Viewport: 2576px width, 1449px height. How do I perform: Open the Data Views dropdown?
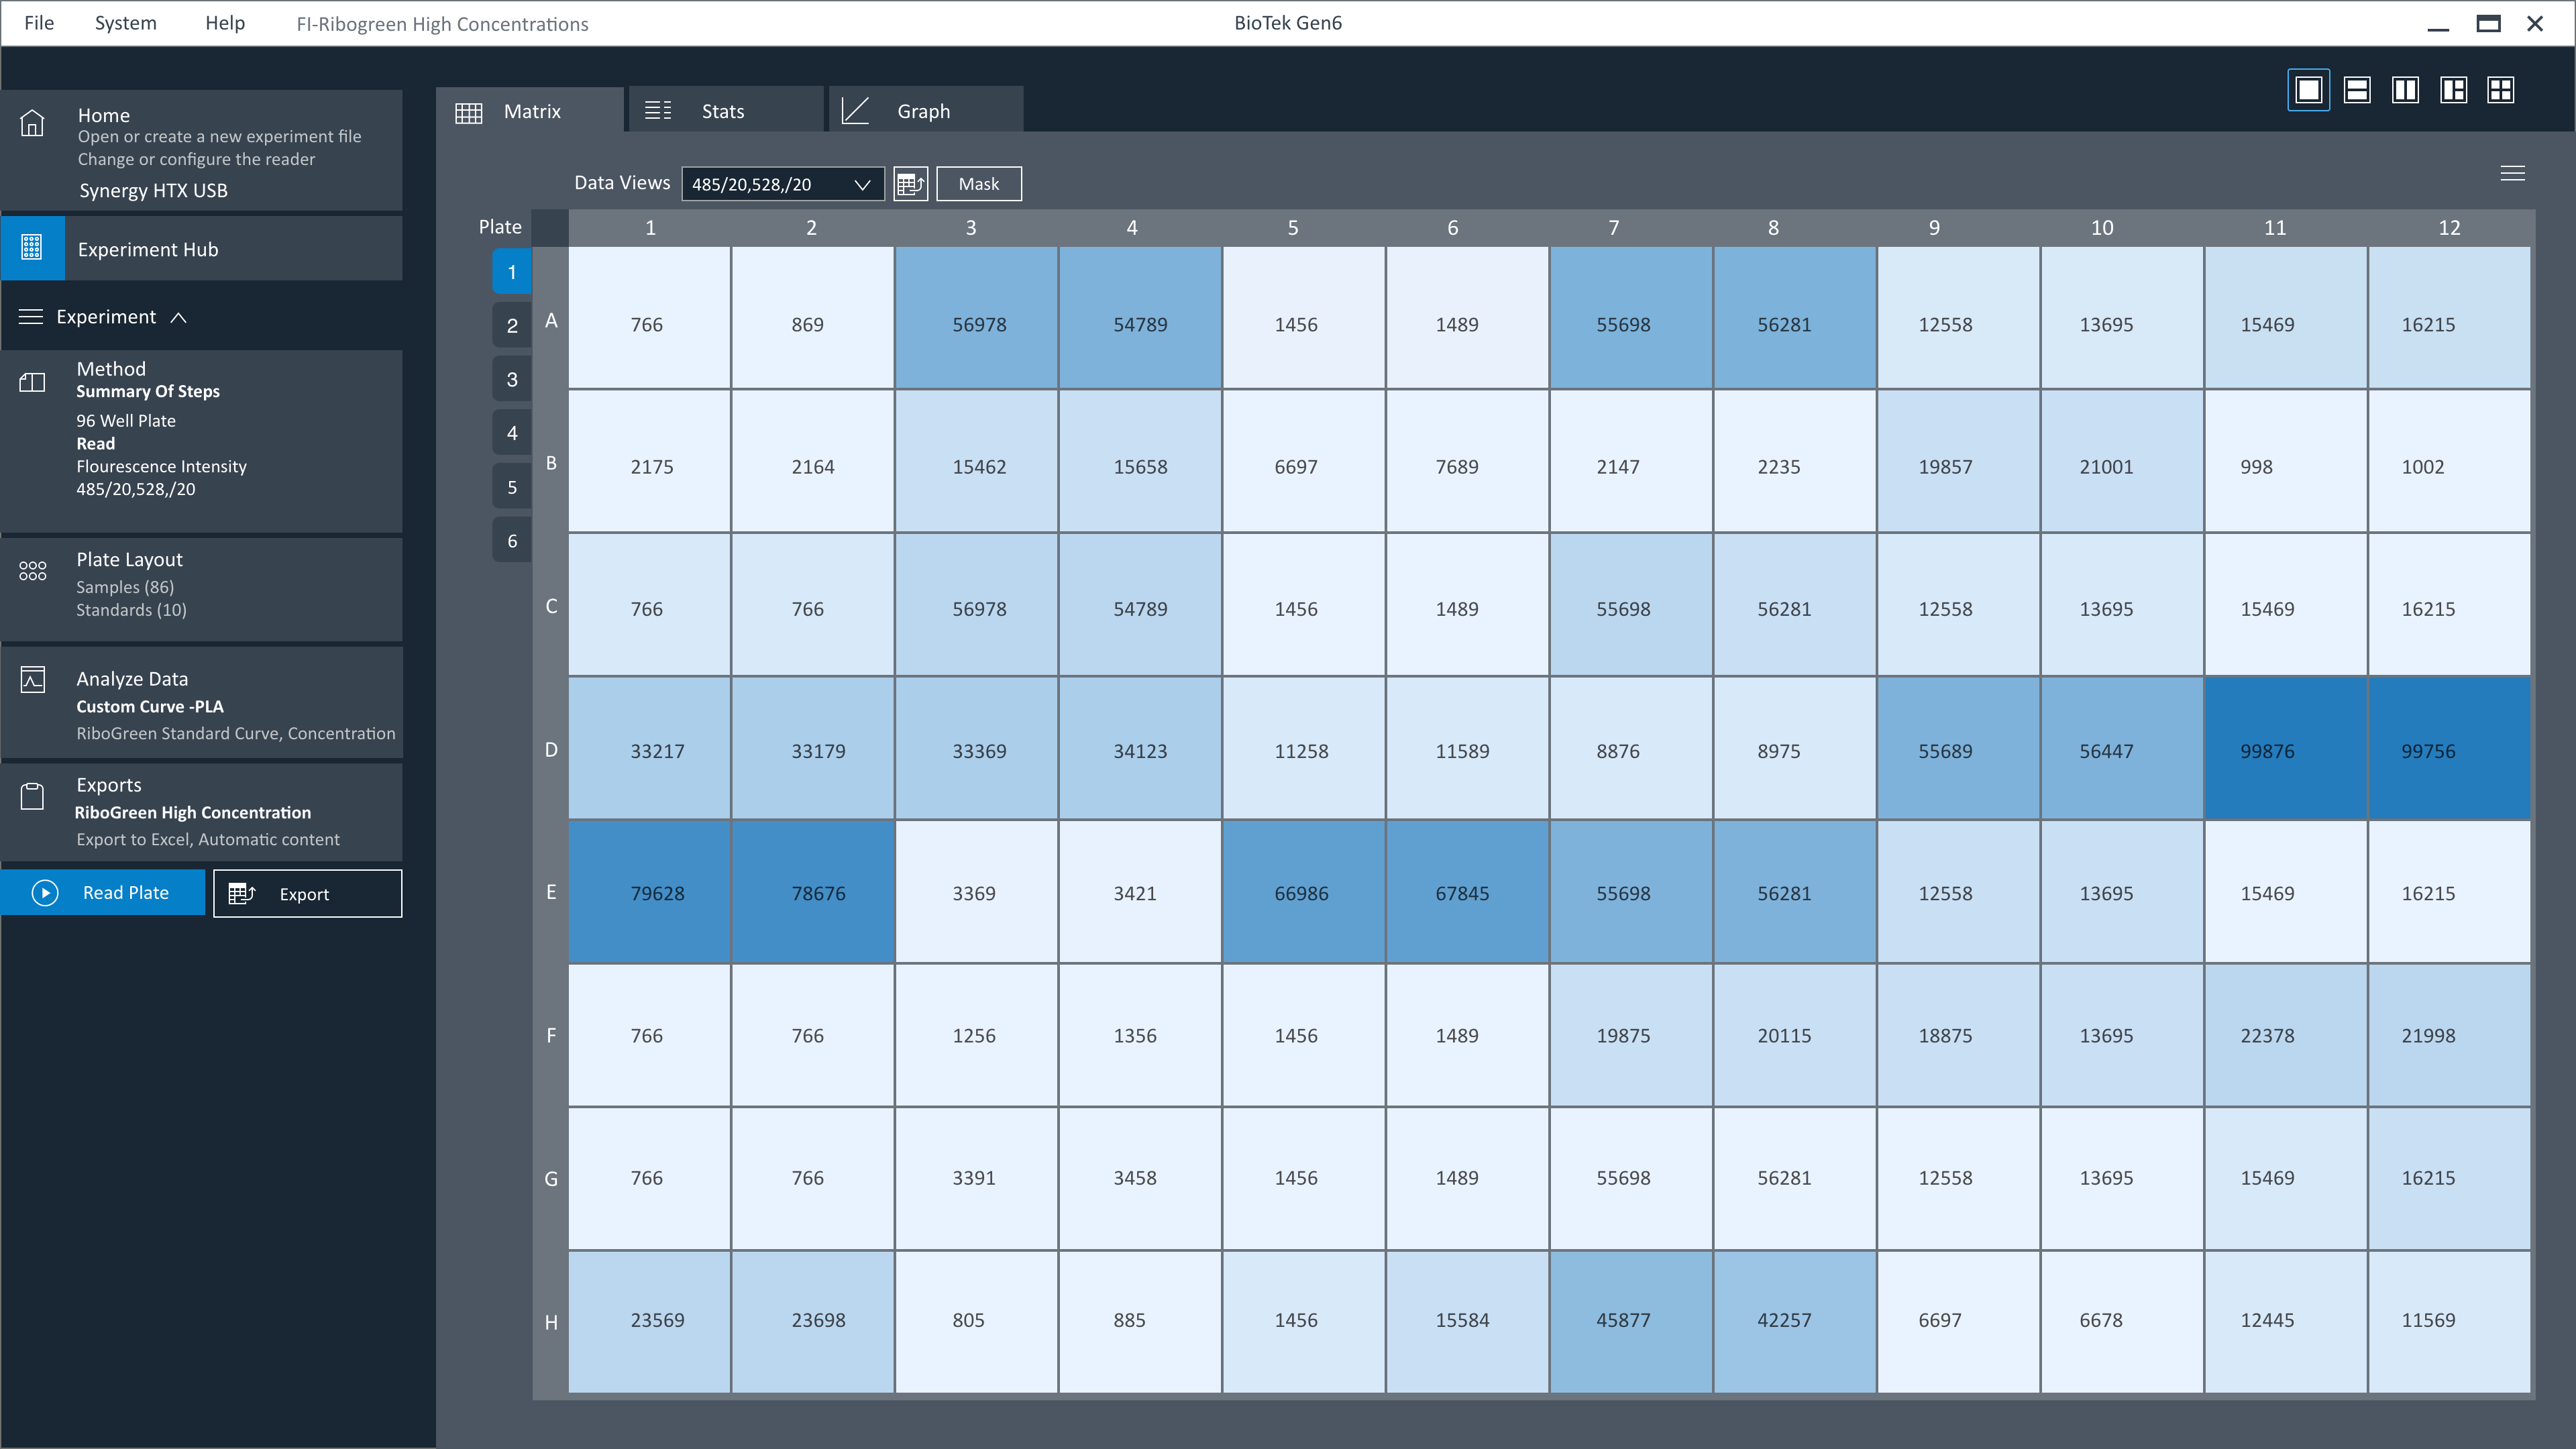[783, 184]
